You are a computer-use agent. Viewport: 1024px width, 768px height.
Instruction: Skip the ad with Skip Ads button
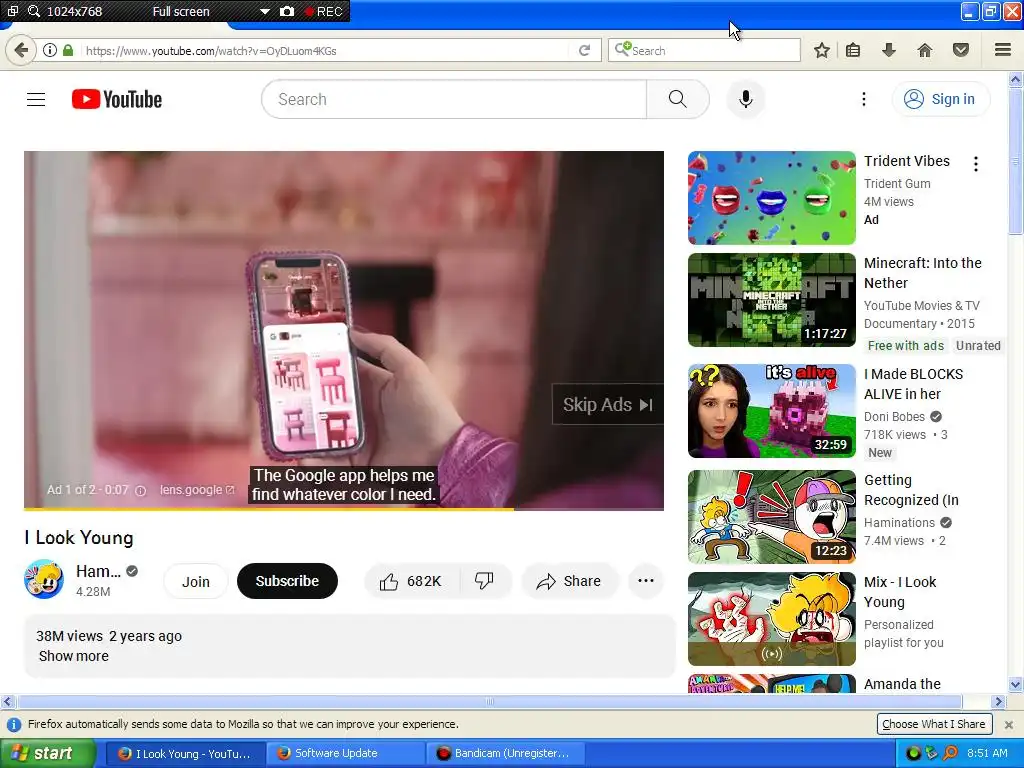(x=607, y=405)
